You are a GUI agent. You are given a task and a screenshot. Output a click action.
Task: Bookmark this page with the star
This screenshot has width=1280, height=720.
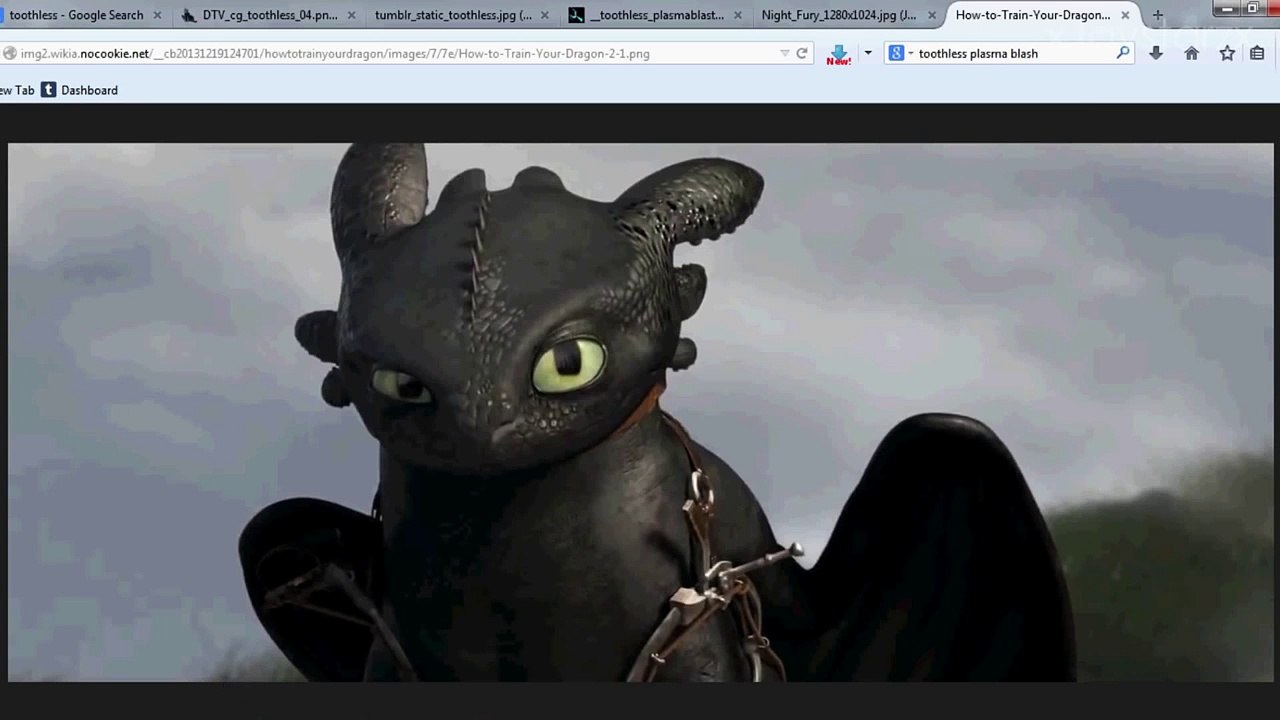[1227, 53]
